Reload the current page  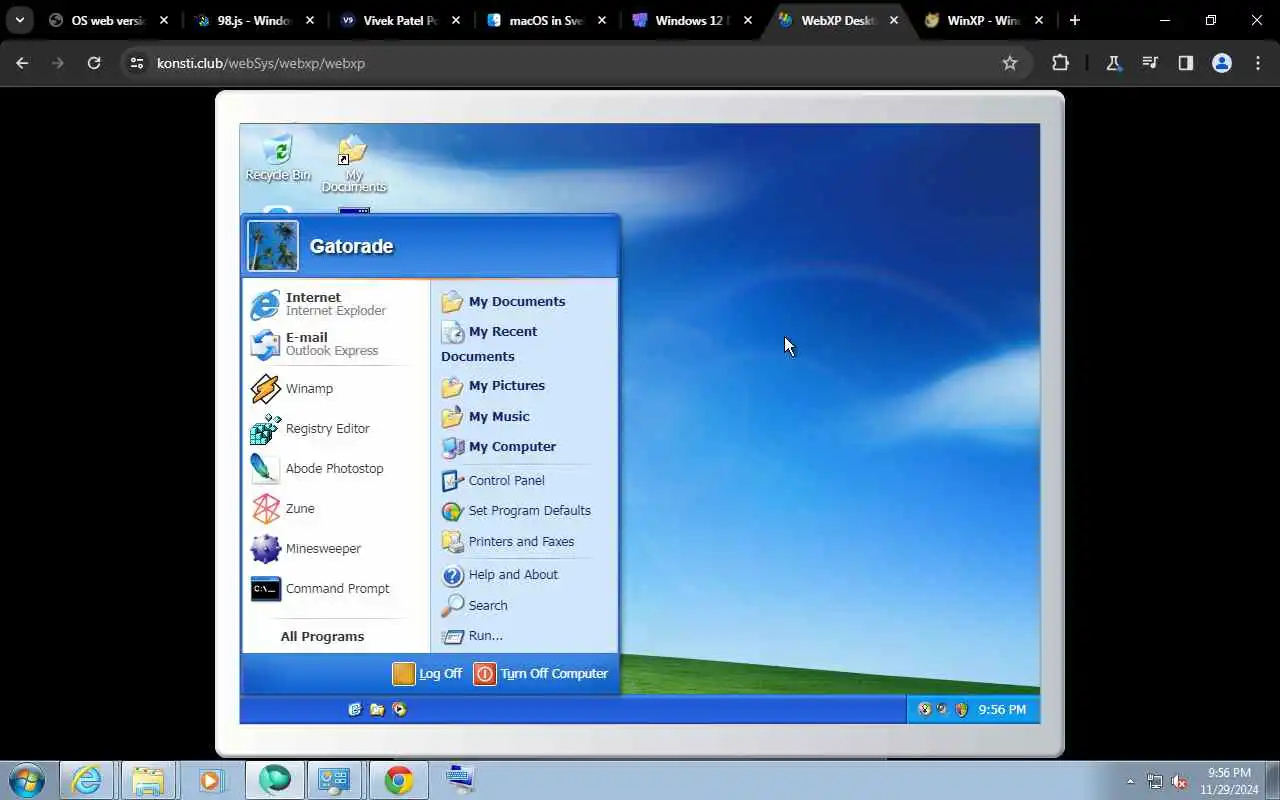[94, 63]
